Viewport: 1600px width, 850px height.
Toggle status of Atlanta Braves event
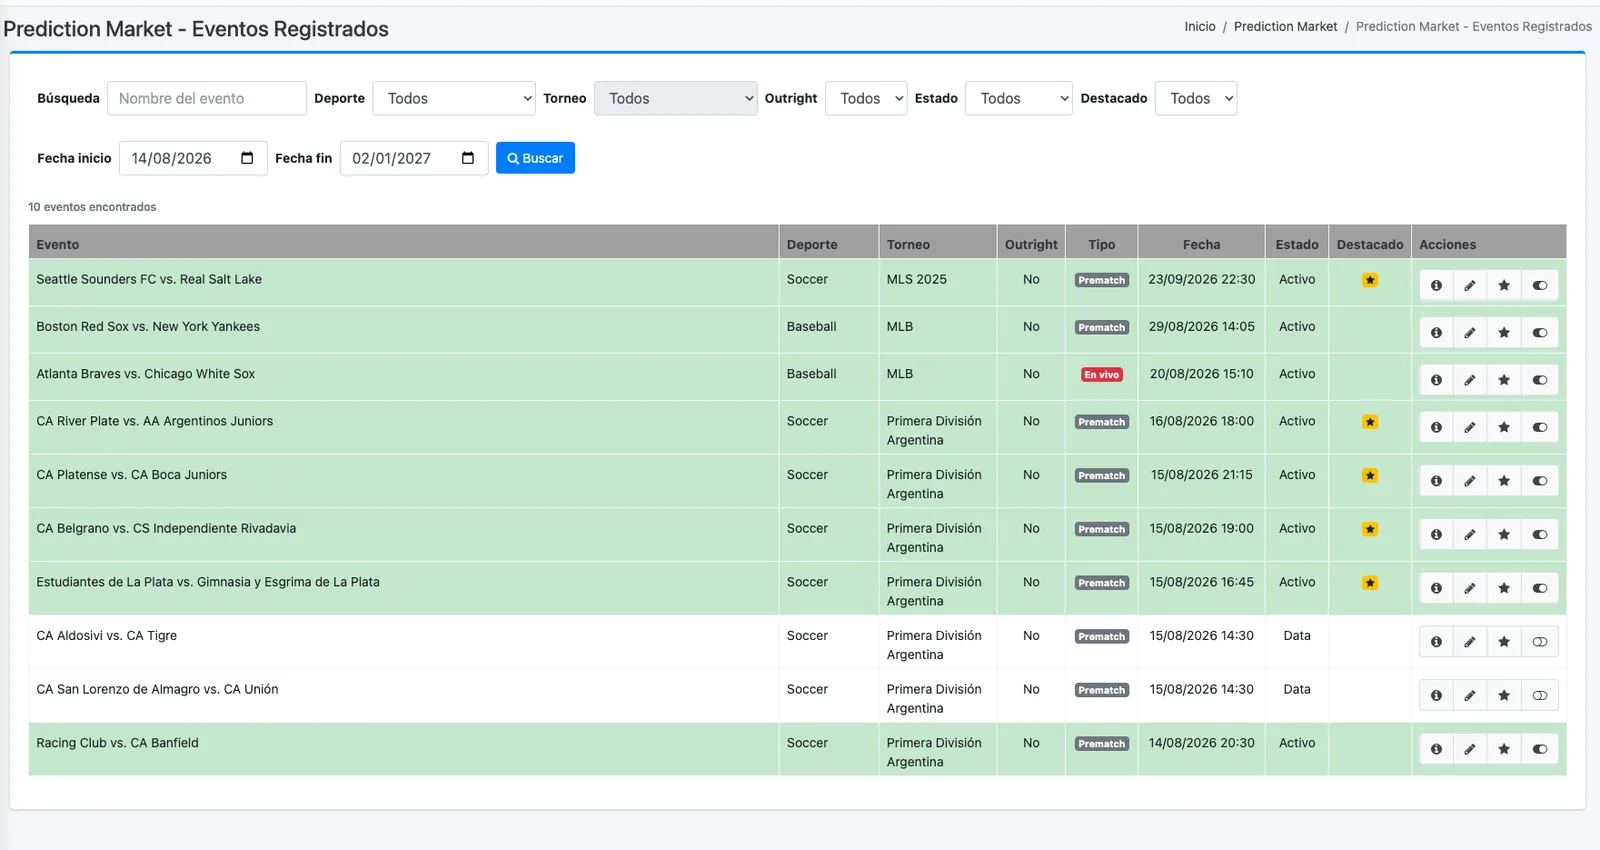pyautogui.click(x=1540, y=380)
